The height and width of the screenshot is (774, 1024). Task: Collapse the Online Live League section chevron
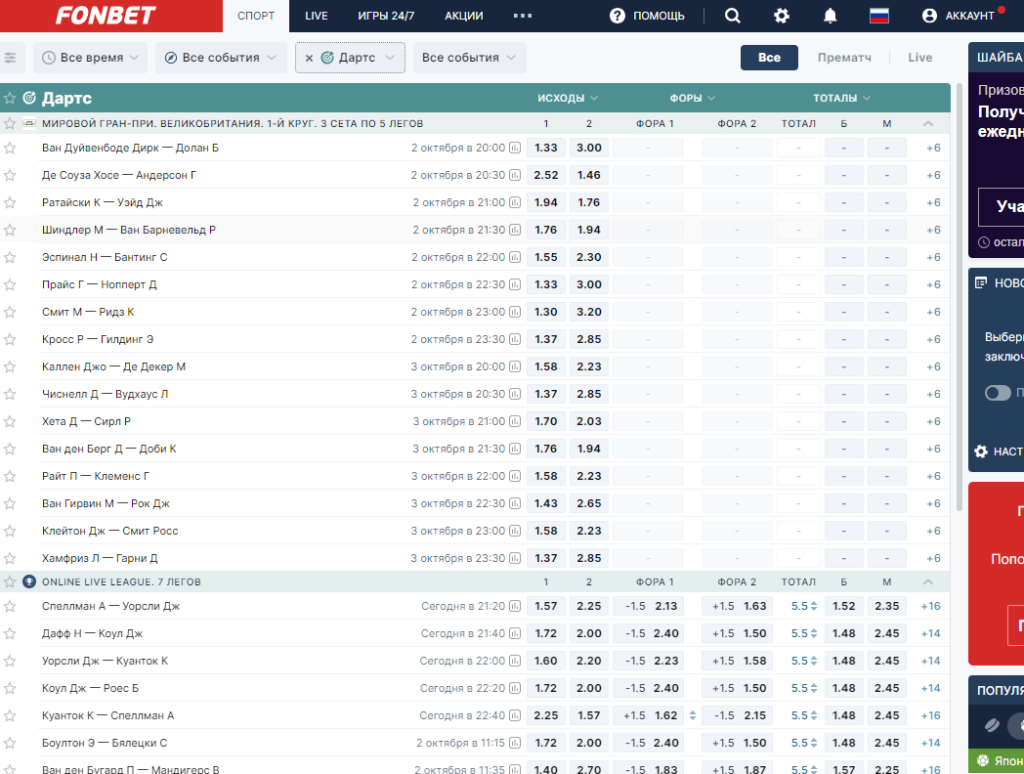point(928,582)
